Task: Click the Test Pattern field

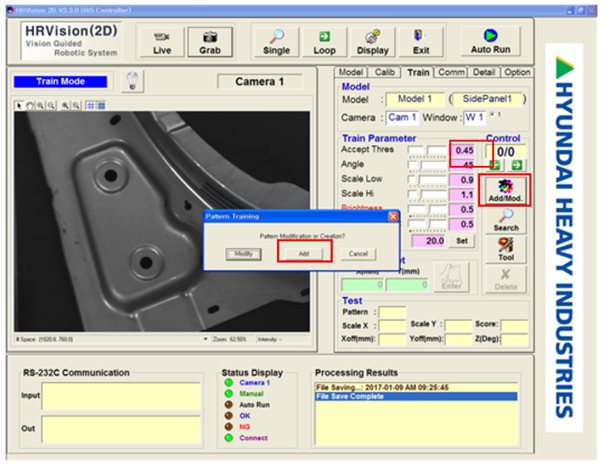Action: tap(392, 312)
